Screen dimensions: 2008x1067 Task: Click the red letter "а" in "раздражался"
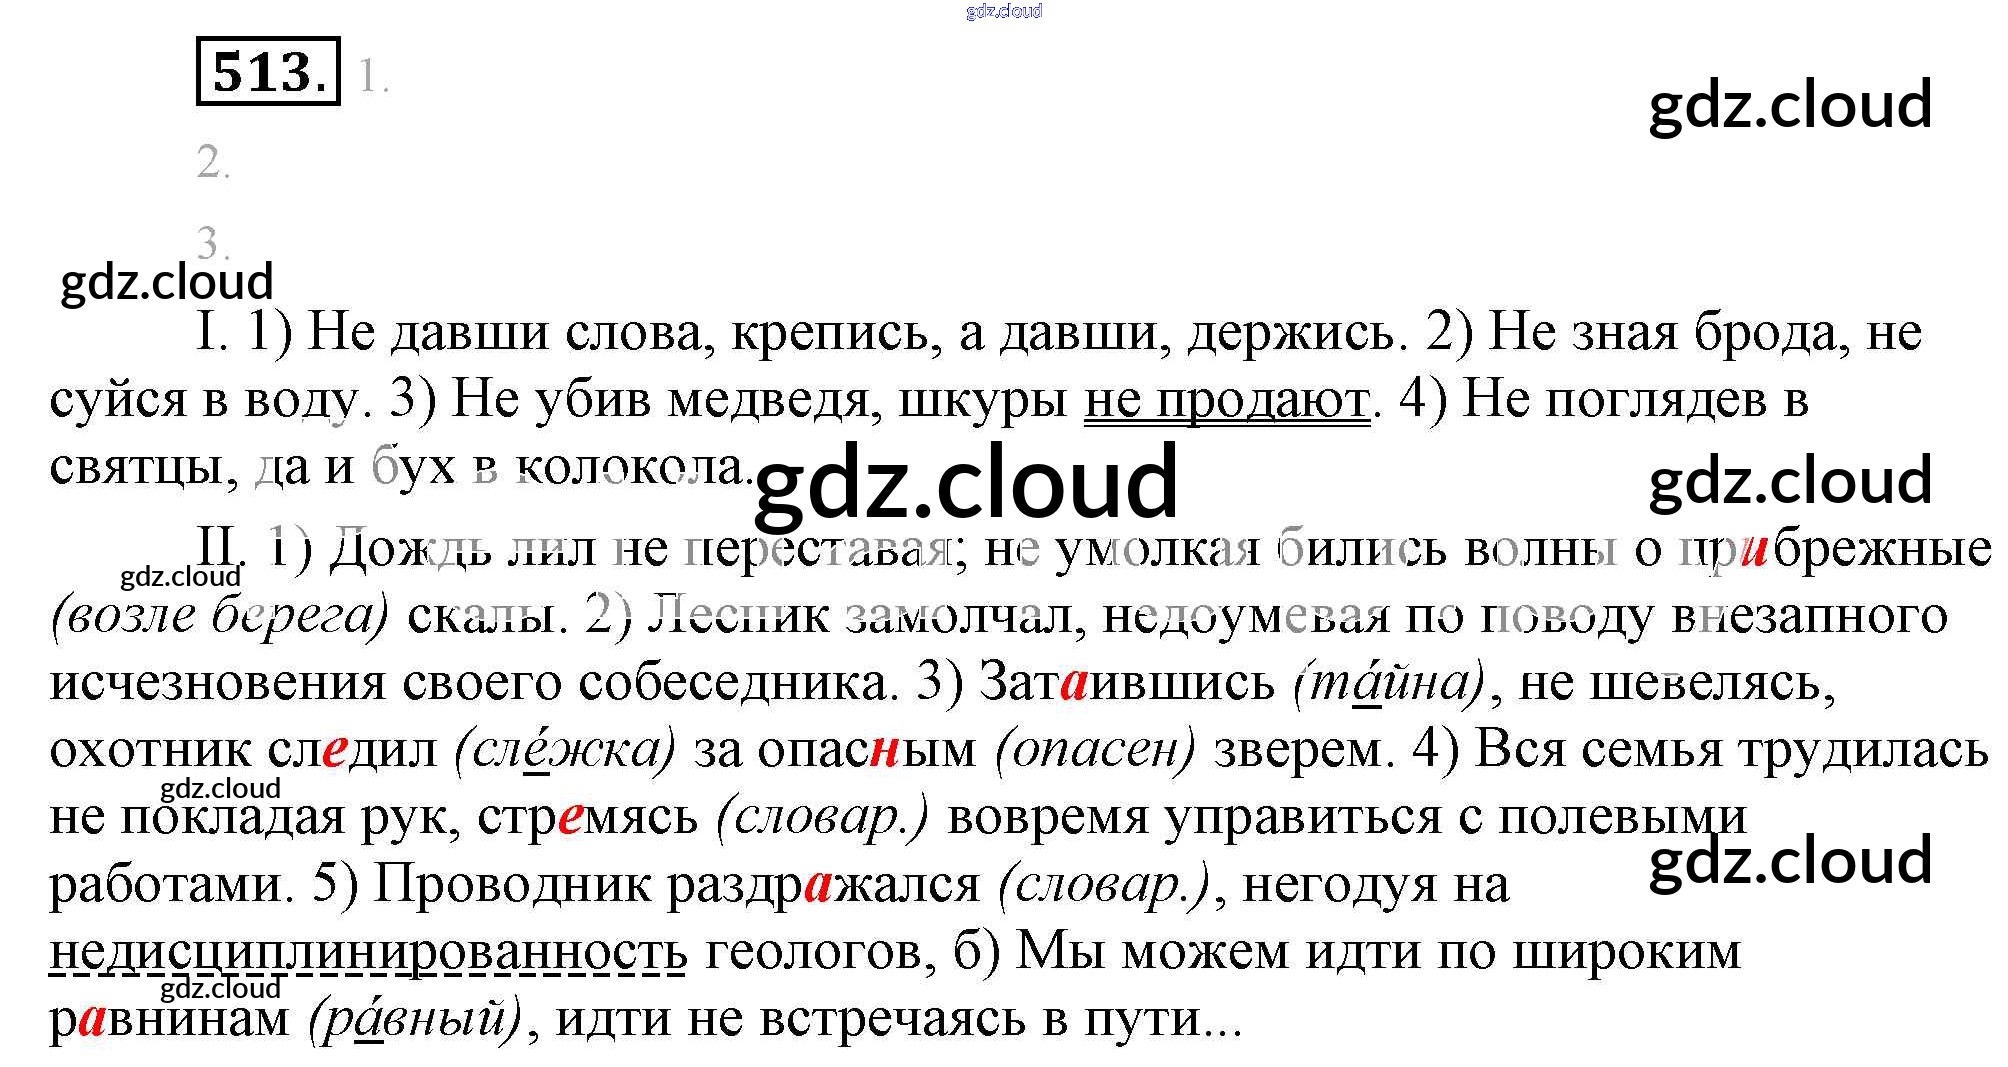click(818, 886)
